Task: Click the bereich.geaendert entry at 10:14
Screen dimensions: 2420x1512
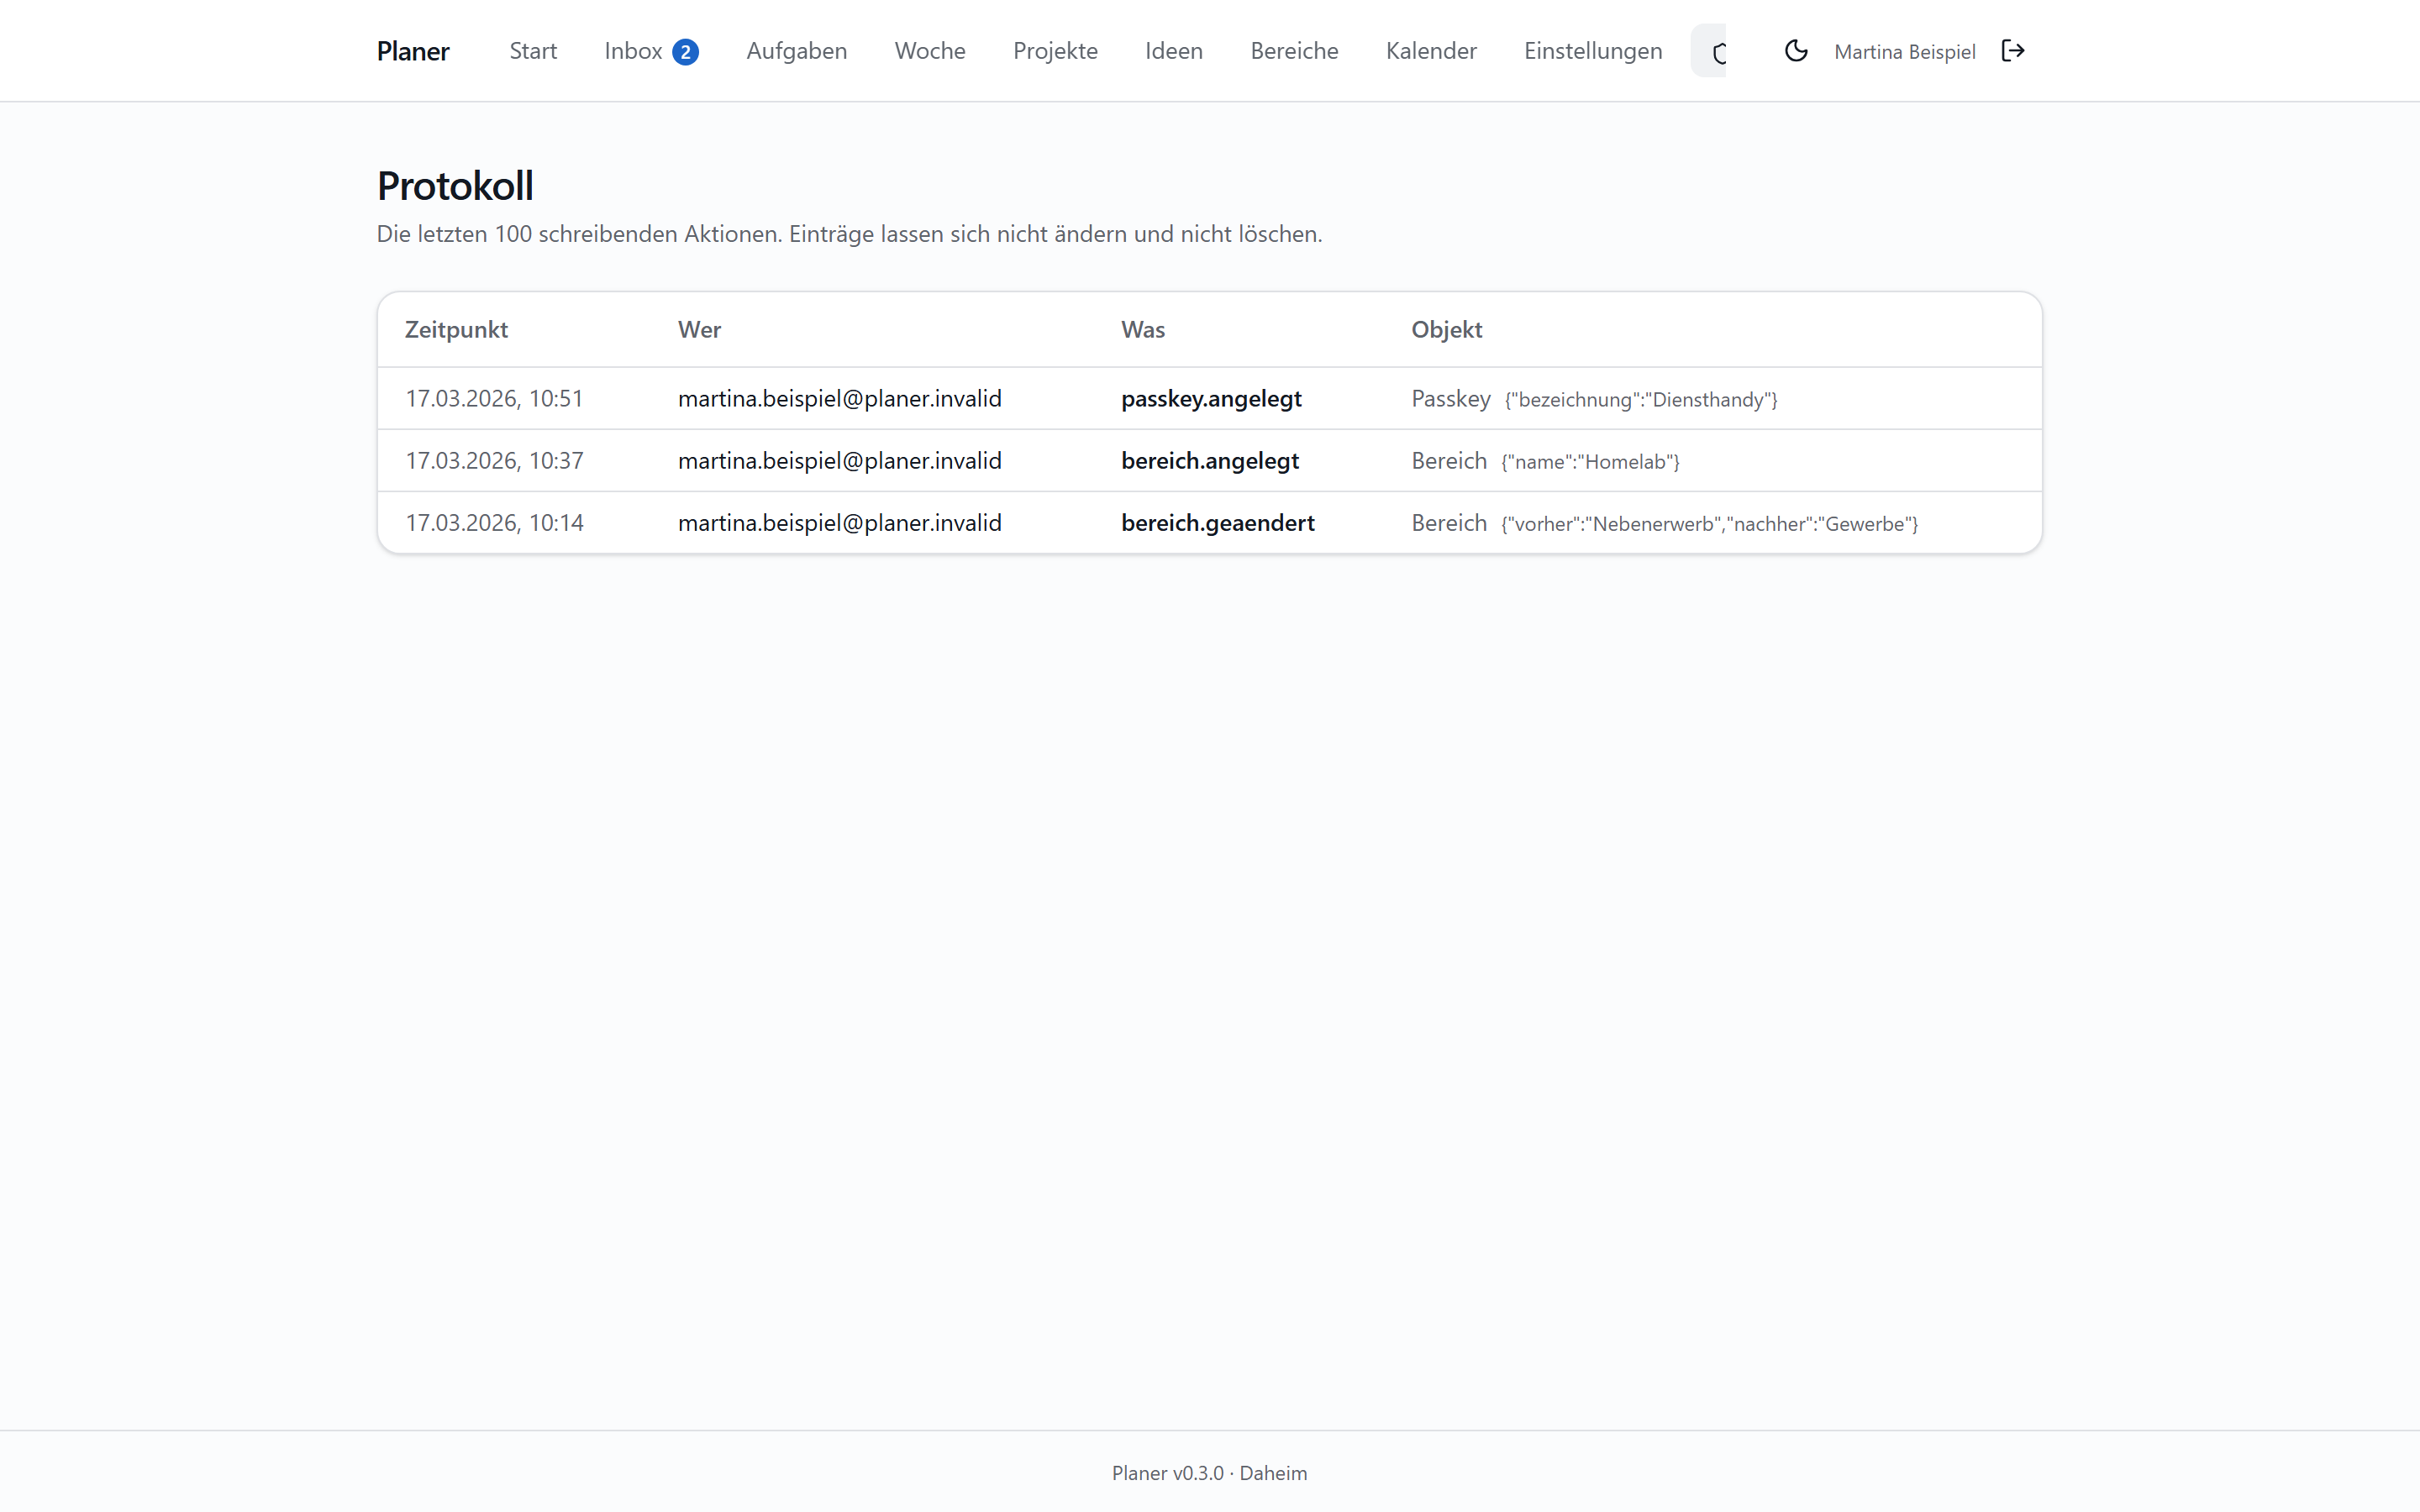Action: (1210, 522)
